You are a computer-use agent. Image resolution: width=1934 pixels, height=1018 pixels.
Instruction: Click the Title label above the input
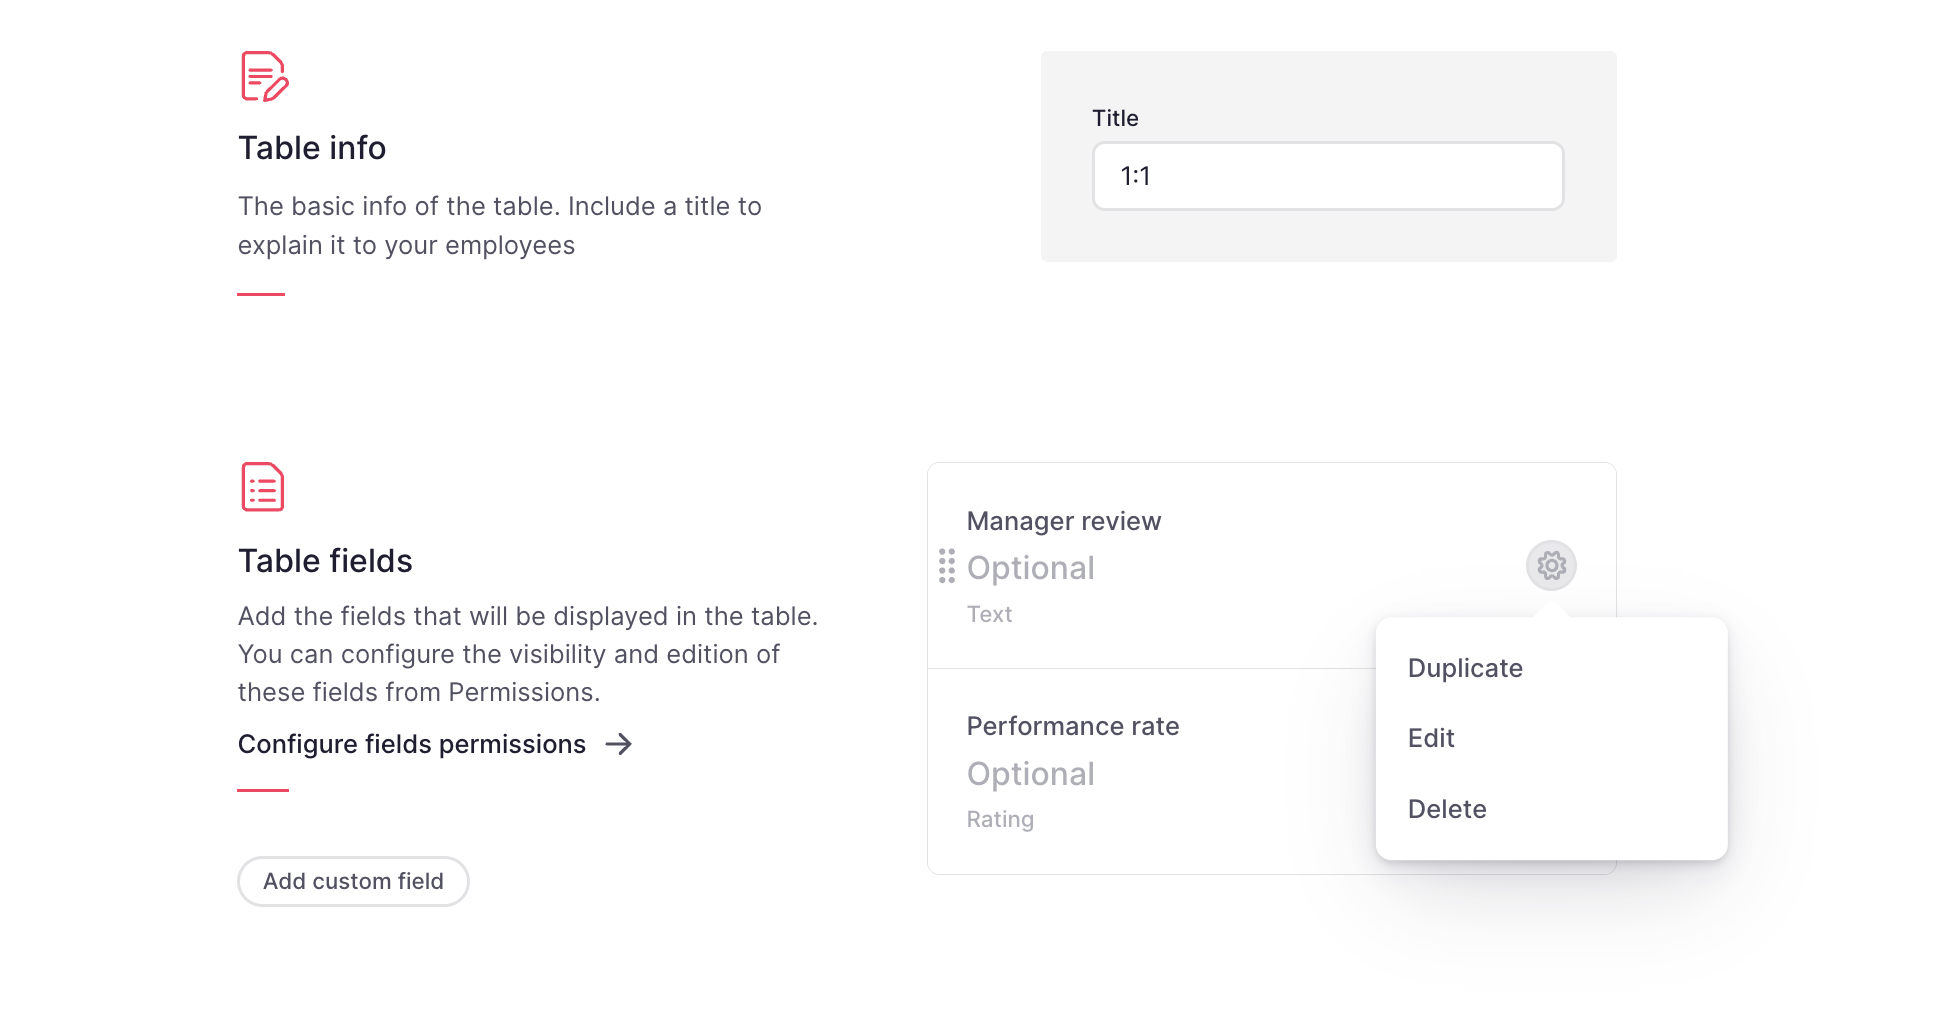coord(1115,118)
